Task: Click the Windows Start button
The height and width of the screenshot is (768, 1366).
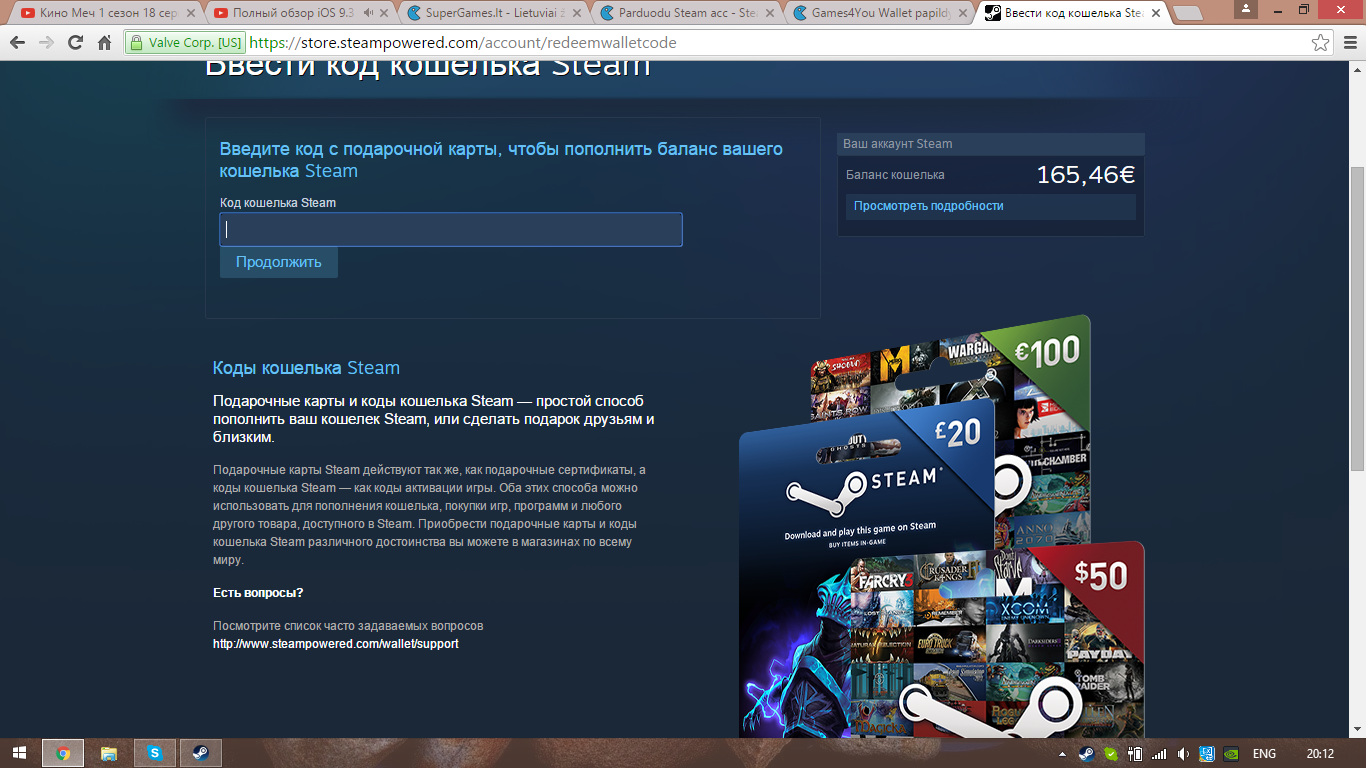Action: pos(19,753)
